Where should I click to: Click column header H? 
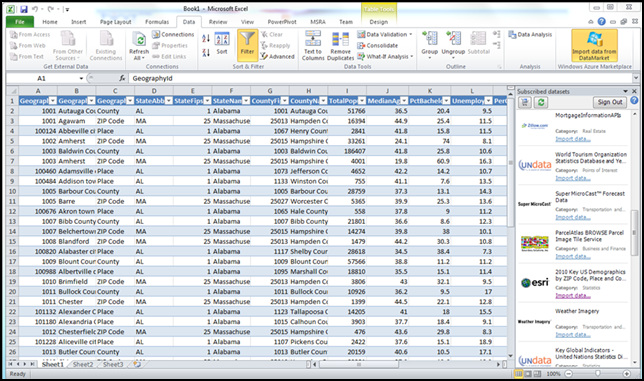click(x=308, y=91)
